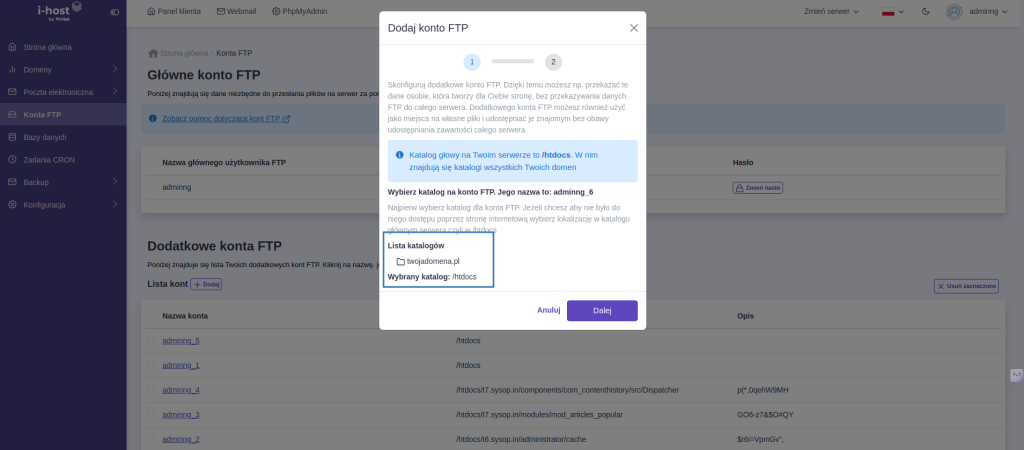1024x450 pixels.
Task: Check the adminng_1 account checkbox
Action: (x=151, y=365)
